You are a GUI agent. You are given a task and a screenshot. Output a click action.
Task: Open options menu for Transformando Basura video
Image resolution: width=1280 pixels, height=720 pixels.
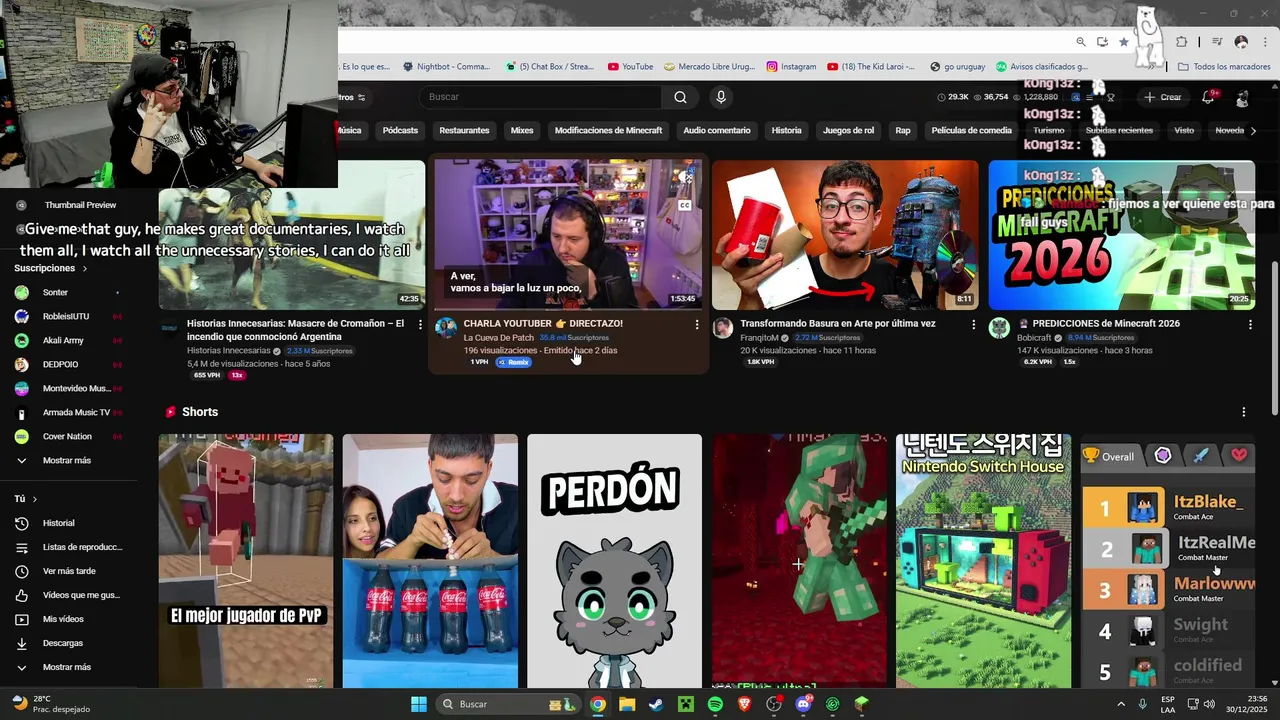[x=974, y=324]
